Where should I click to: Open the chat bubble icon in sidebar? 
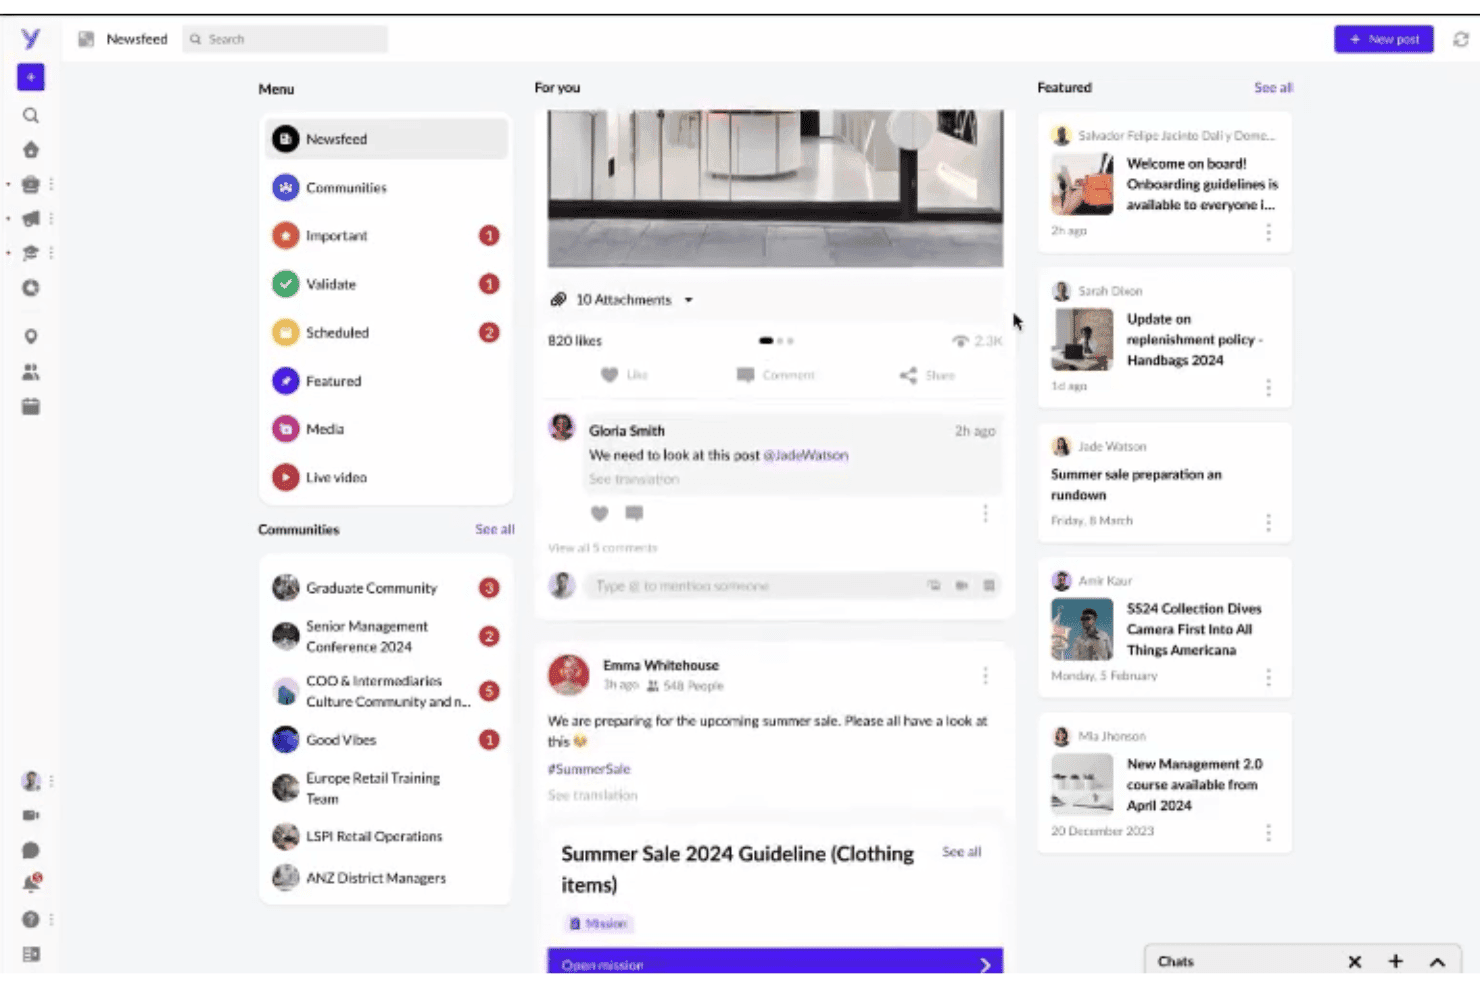tap(31, 850)
